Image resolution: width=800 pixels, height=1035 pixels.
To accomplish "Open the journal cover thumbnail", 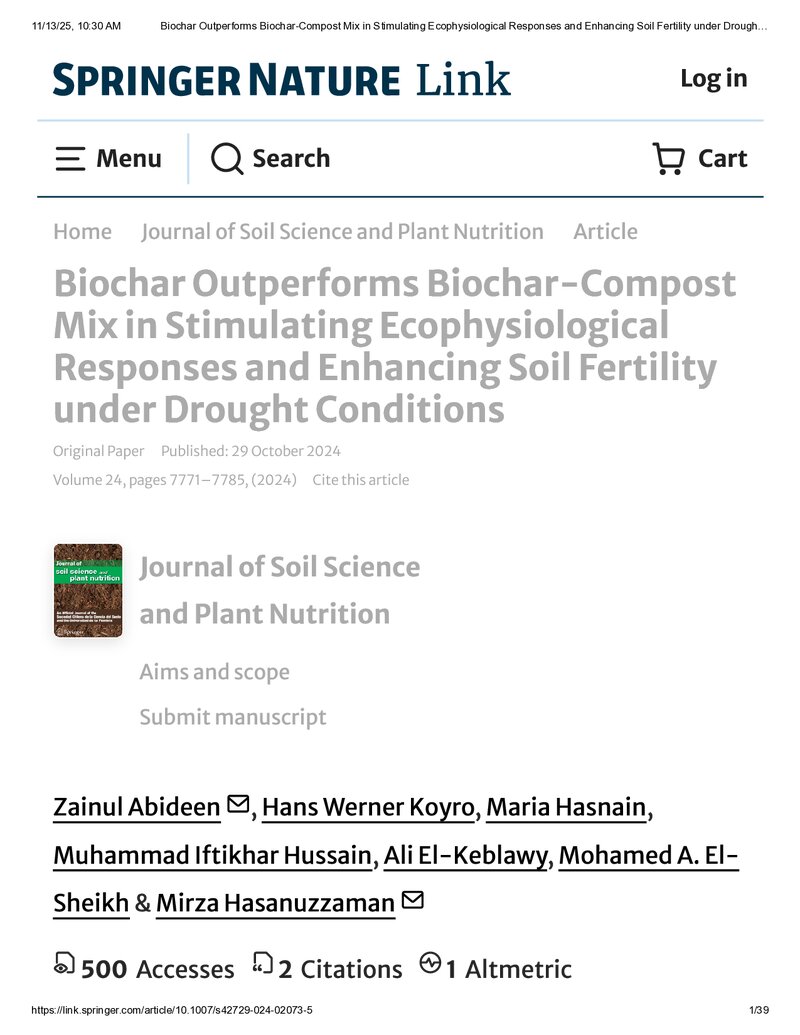I will point(88,591).
